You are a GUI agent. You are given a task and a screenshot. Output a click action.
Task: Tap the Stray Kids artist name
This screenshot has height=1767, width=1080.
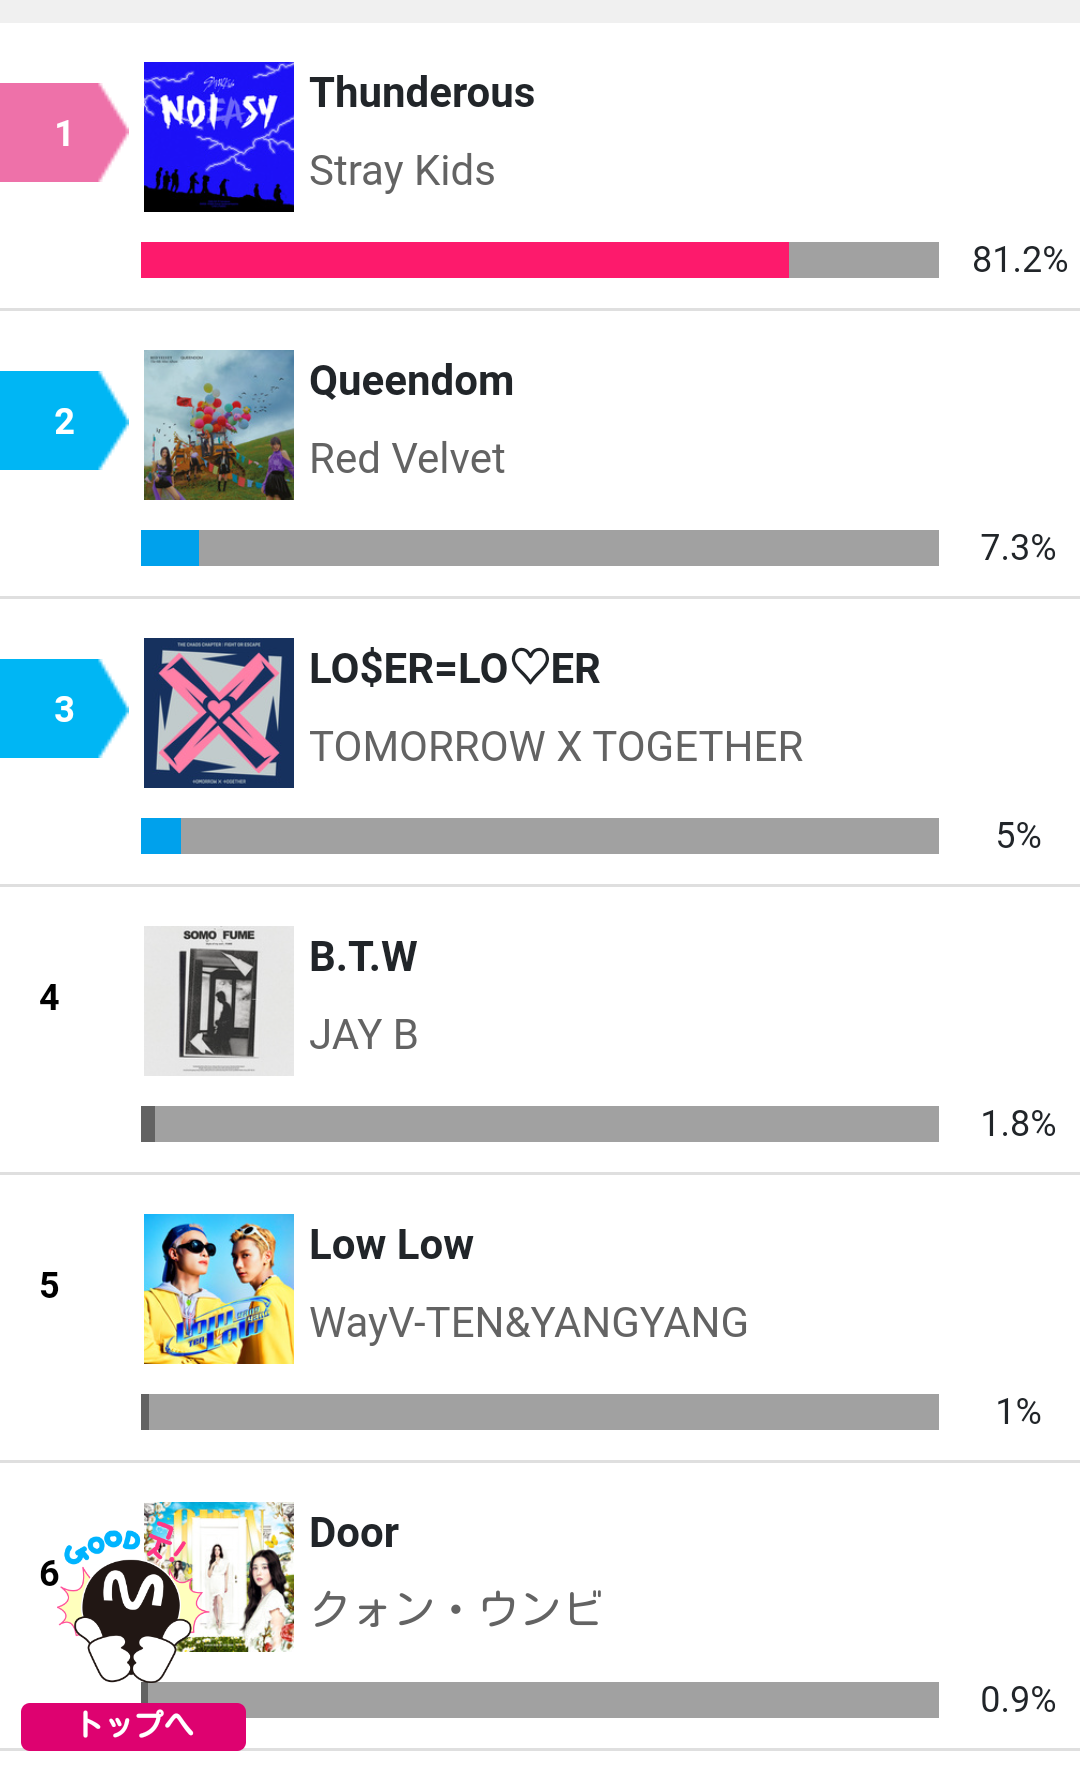(x=402, y=171)
